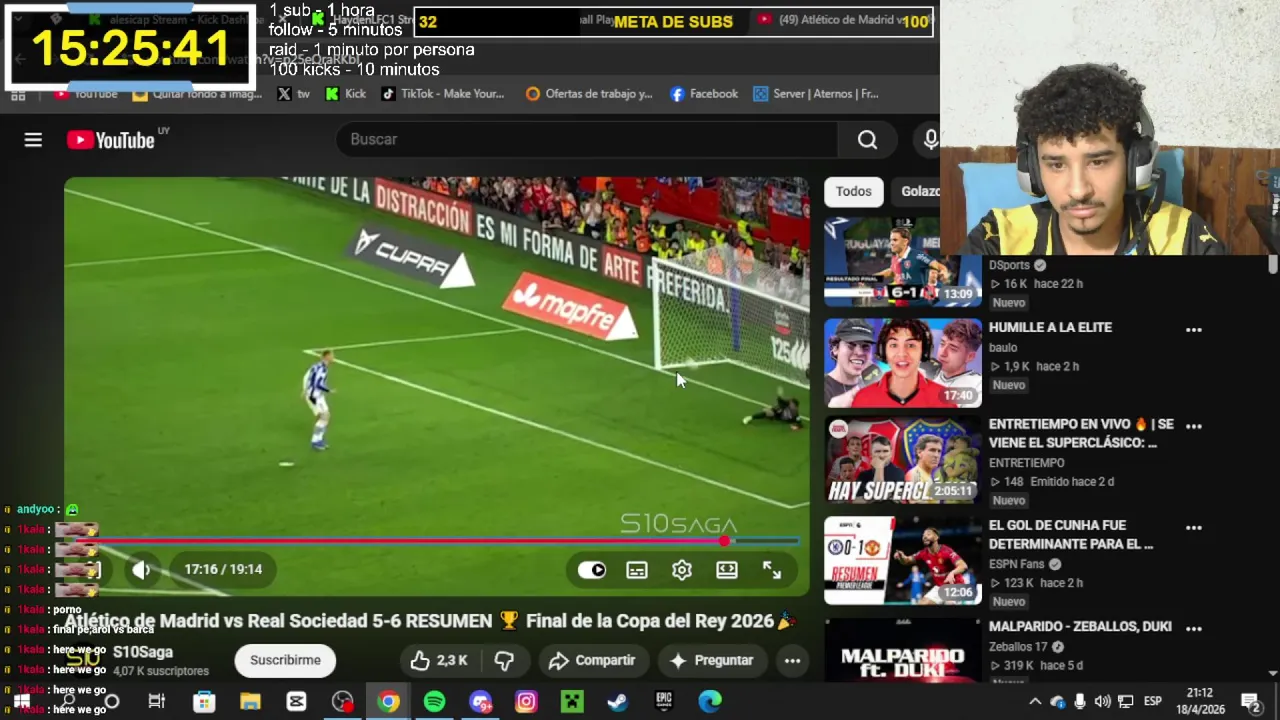Open the YouTube hamburger guide menu
Viewport: 1280px width, 720px height.
tap(33, 140)
